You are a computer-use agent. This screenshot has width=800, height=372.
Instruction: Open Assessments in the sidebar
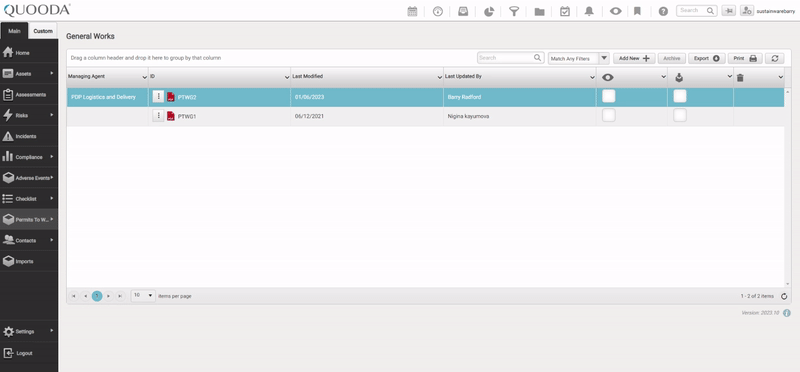point(29,94)
